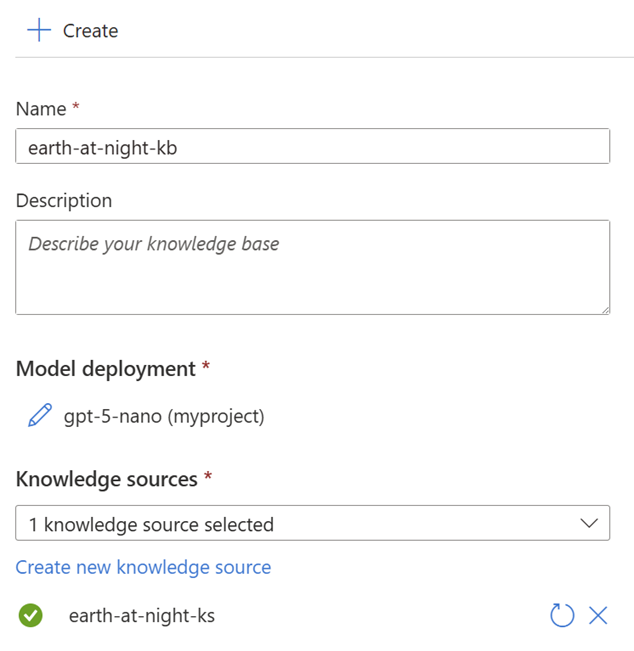
Task: Click the Description box resize handle
Action: tap(604, 309)
